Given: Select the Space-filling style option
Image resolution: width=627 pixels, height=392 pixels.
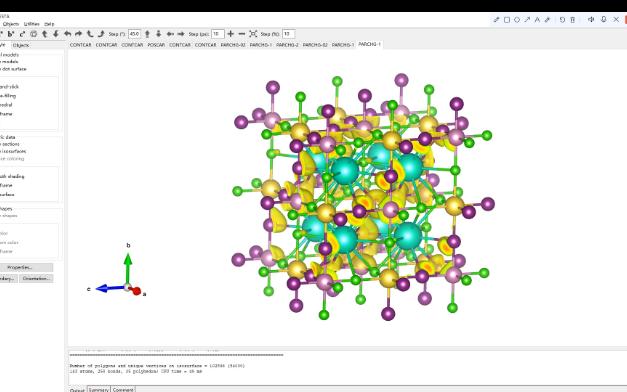Looking at the screenshot, I should [8, 96].
